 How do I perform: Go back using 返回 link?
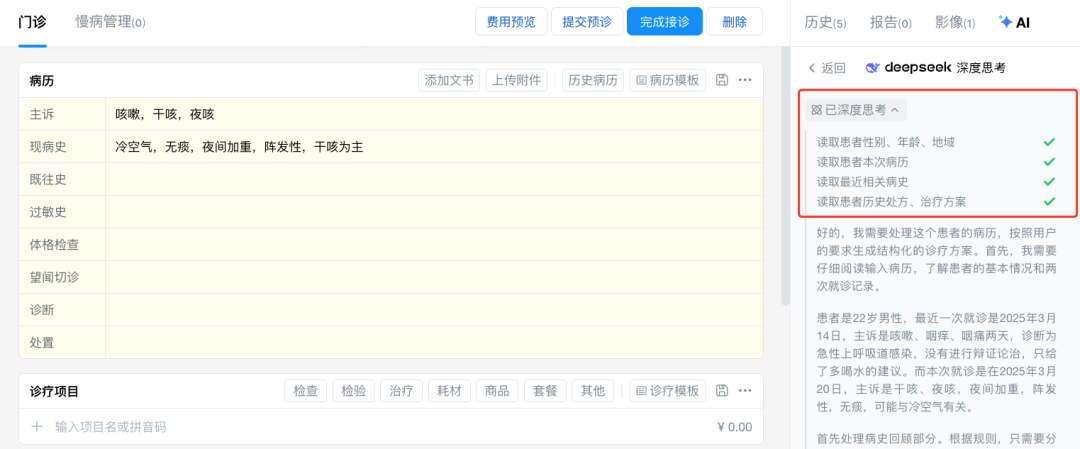point(827,67)
